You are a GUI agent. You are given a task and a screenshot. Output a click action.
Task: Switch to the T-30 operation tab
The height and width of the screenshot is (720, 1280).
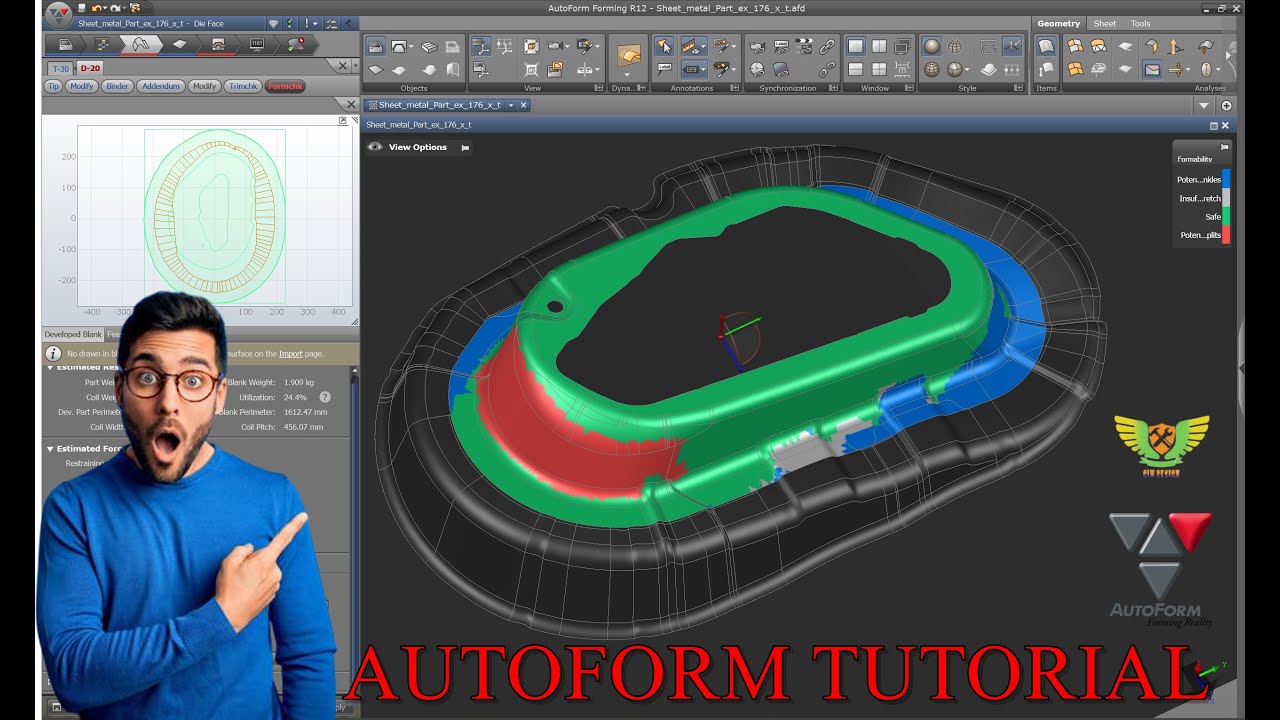61,68
